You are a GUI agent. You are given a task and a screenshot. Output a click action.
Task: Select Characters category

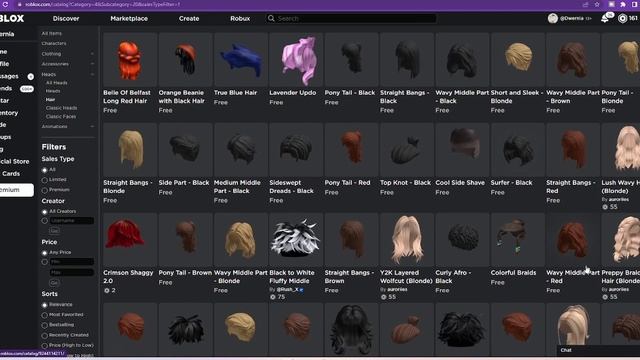[53, 43]
